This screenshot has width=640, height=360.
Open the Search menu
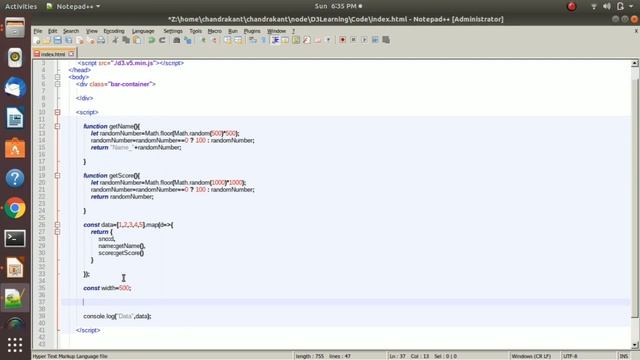click(x=71, y=31)
